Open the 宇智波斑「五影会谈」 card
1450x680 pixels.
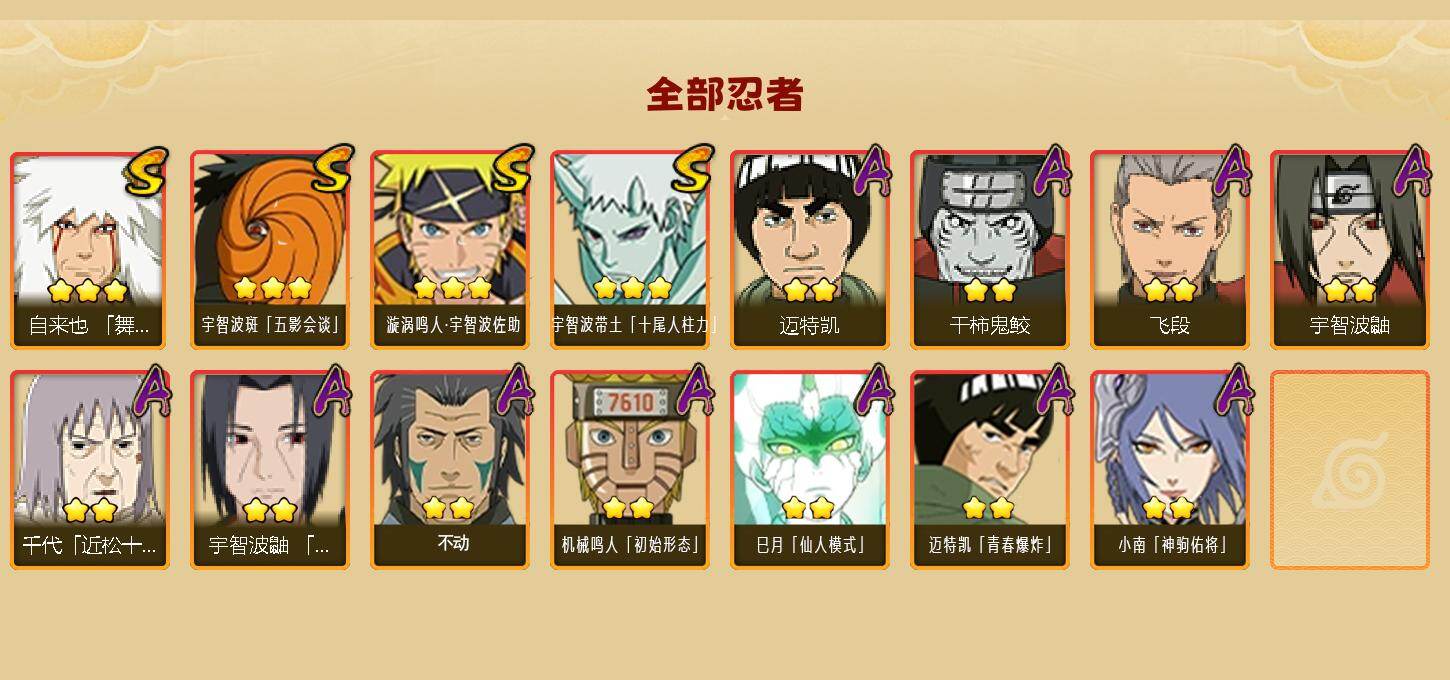270,250
